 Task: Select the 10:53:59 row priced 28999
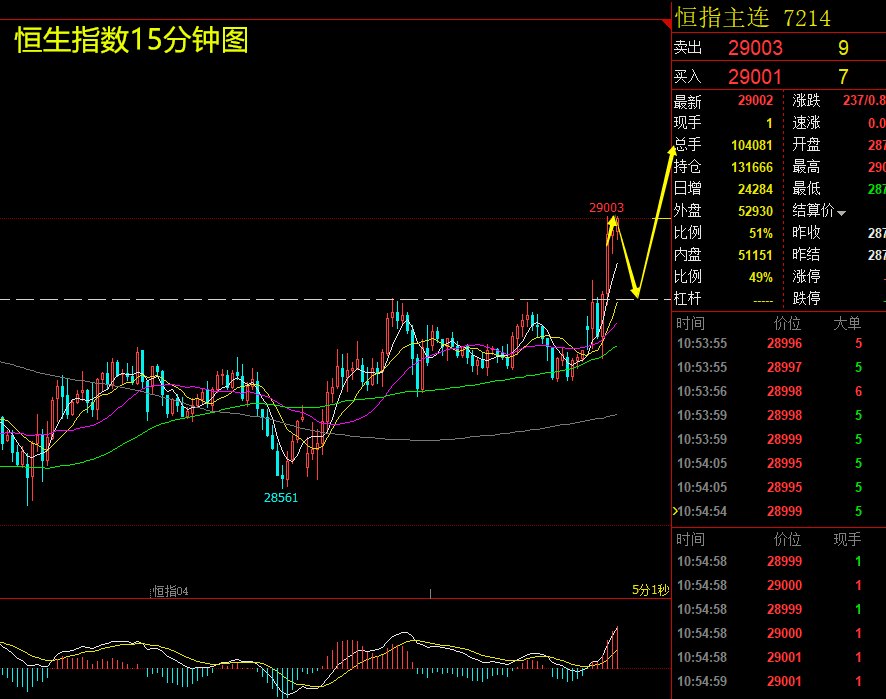(779, 440)
